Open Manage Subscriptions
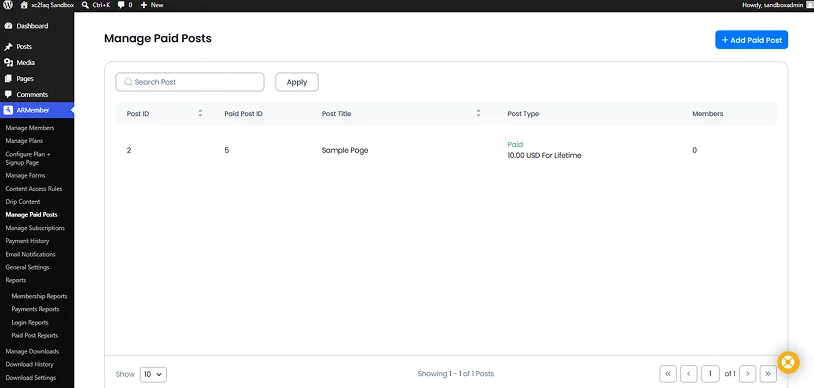The height and width of the screenshot is (388, 814). [x=35, y=228]
